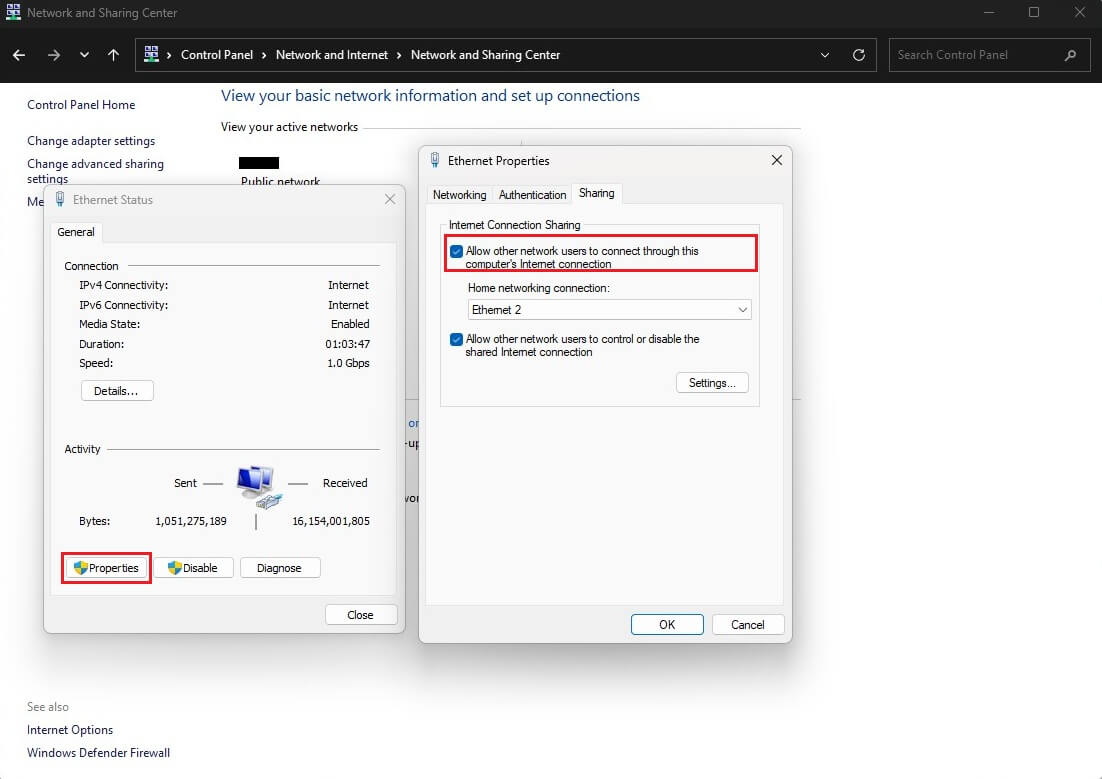Expand the recent locations chevron near back arrow

pyautogui.click(x=84, y=55)
